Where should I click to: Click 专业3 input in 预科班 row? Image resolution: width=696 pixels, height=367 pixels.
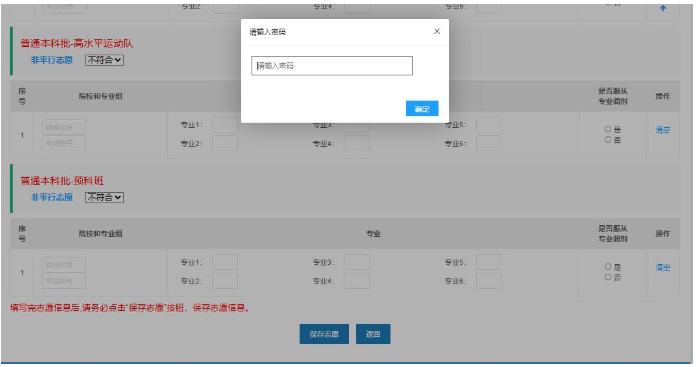click(x=357, y=262)
